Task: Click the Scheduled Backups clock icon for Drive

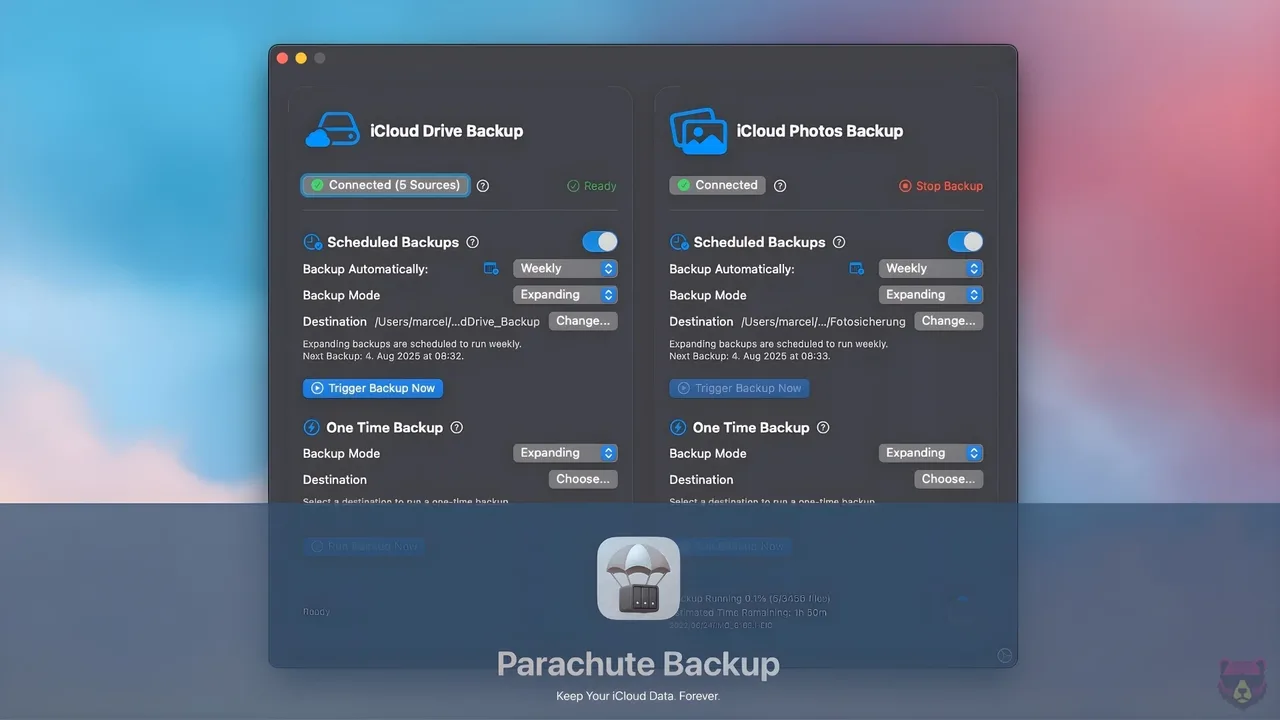Action: click(x=312, y=241)
